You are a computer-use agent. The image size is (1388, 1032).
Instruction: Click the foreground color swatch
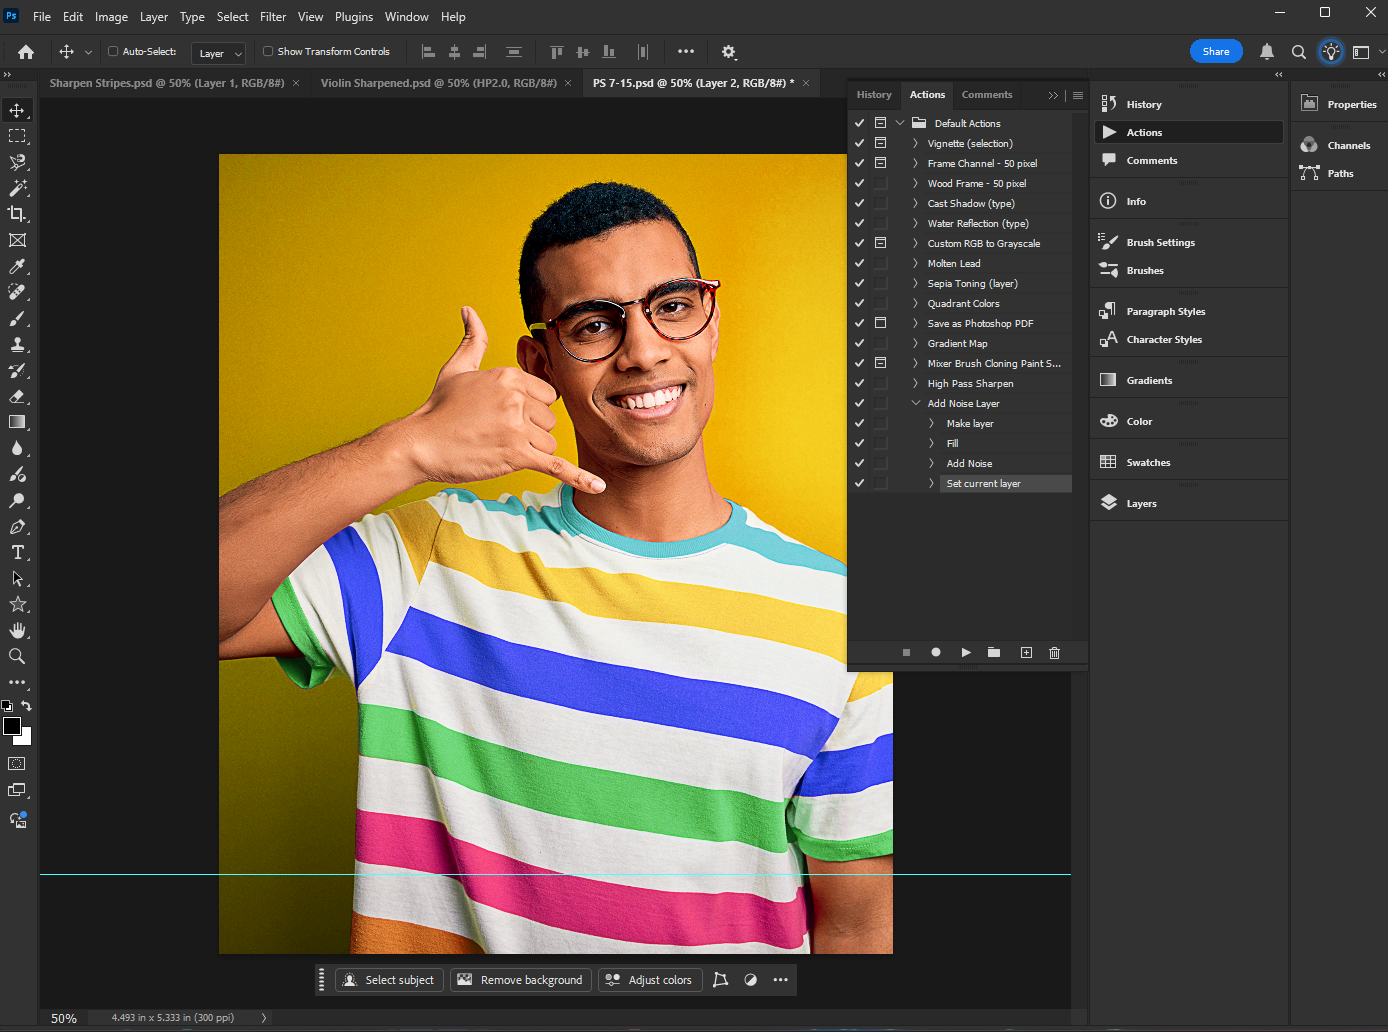tap(12, 727)
